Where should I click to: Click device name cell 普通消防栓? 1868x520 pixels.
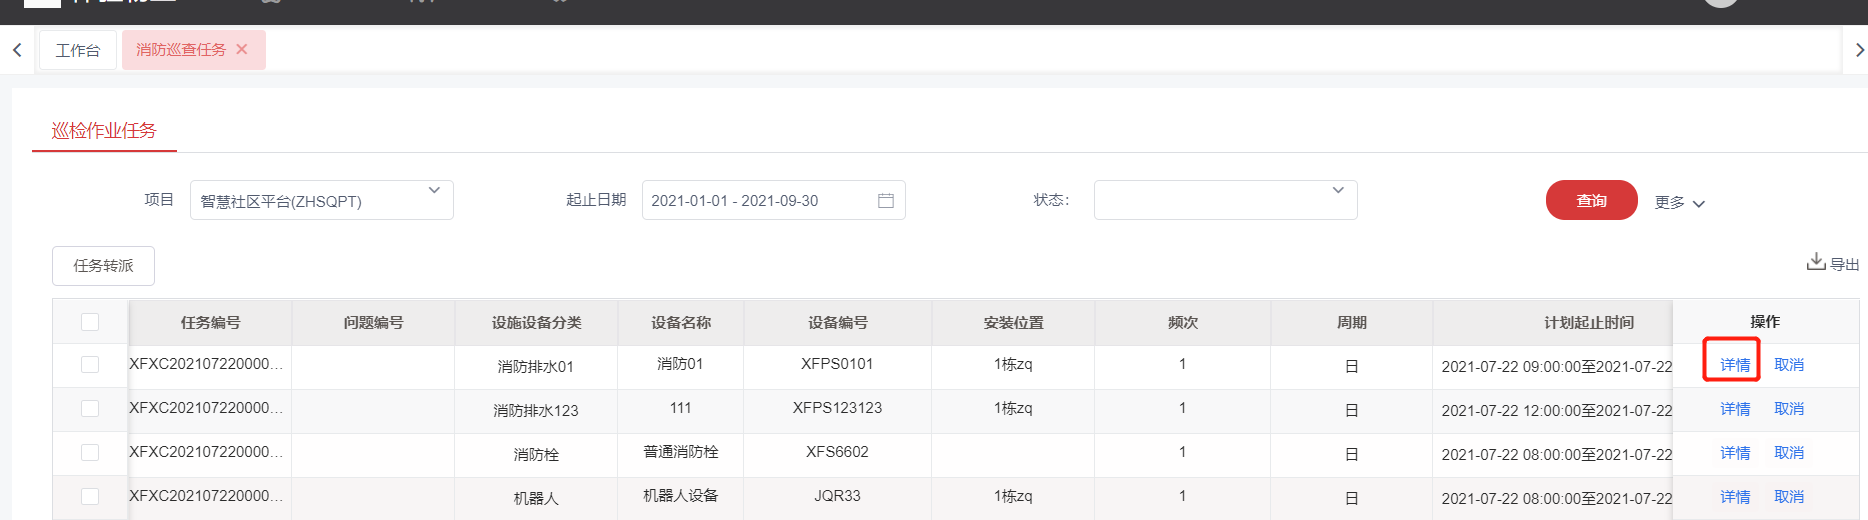(681, 452)
